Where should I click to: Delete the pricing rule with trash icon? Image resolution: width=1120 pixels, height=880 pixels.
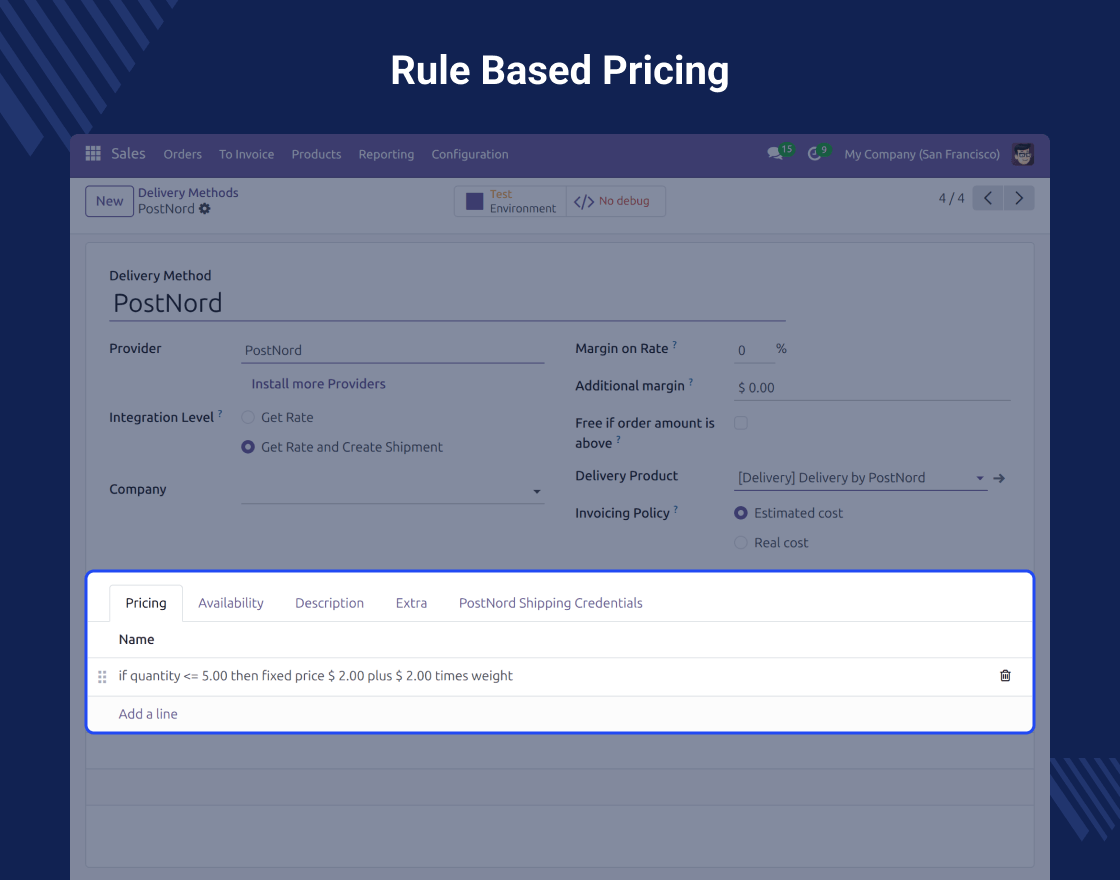click(x=1005, y=676)
